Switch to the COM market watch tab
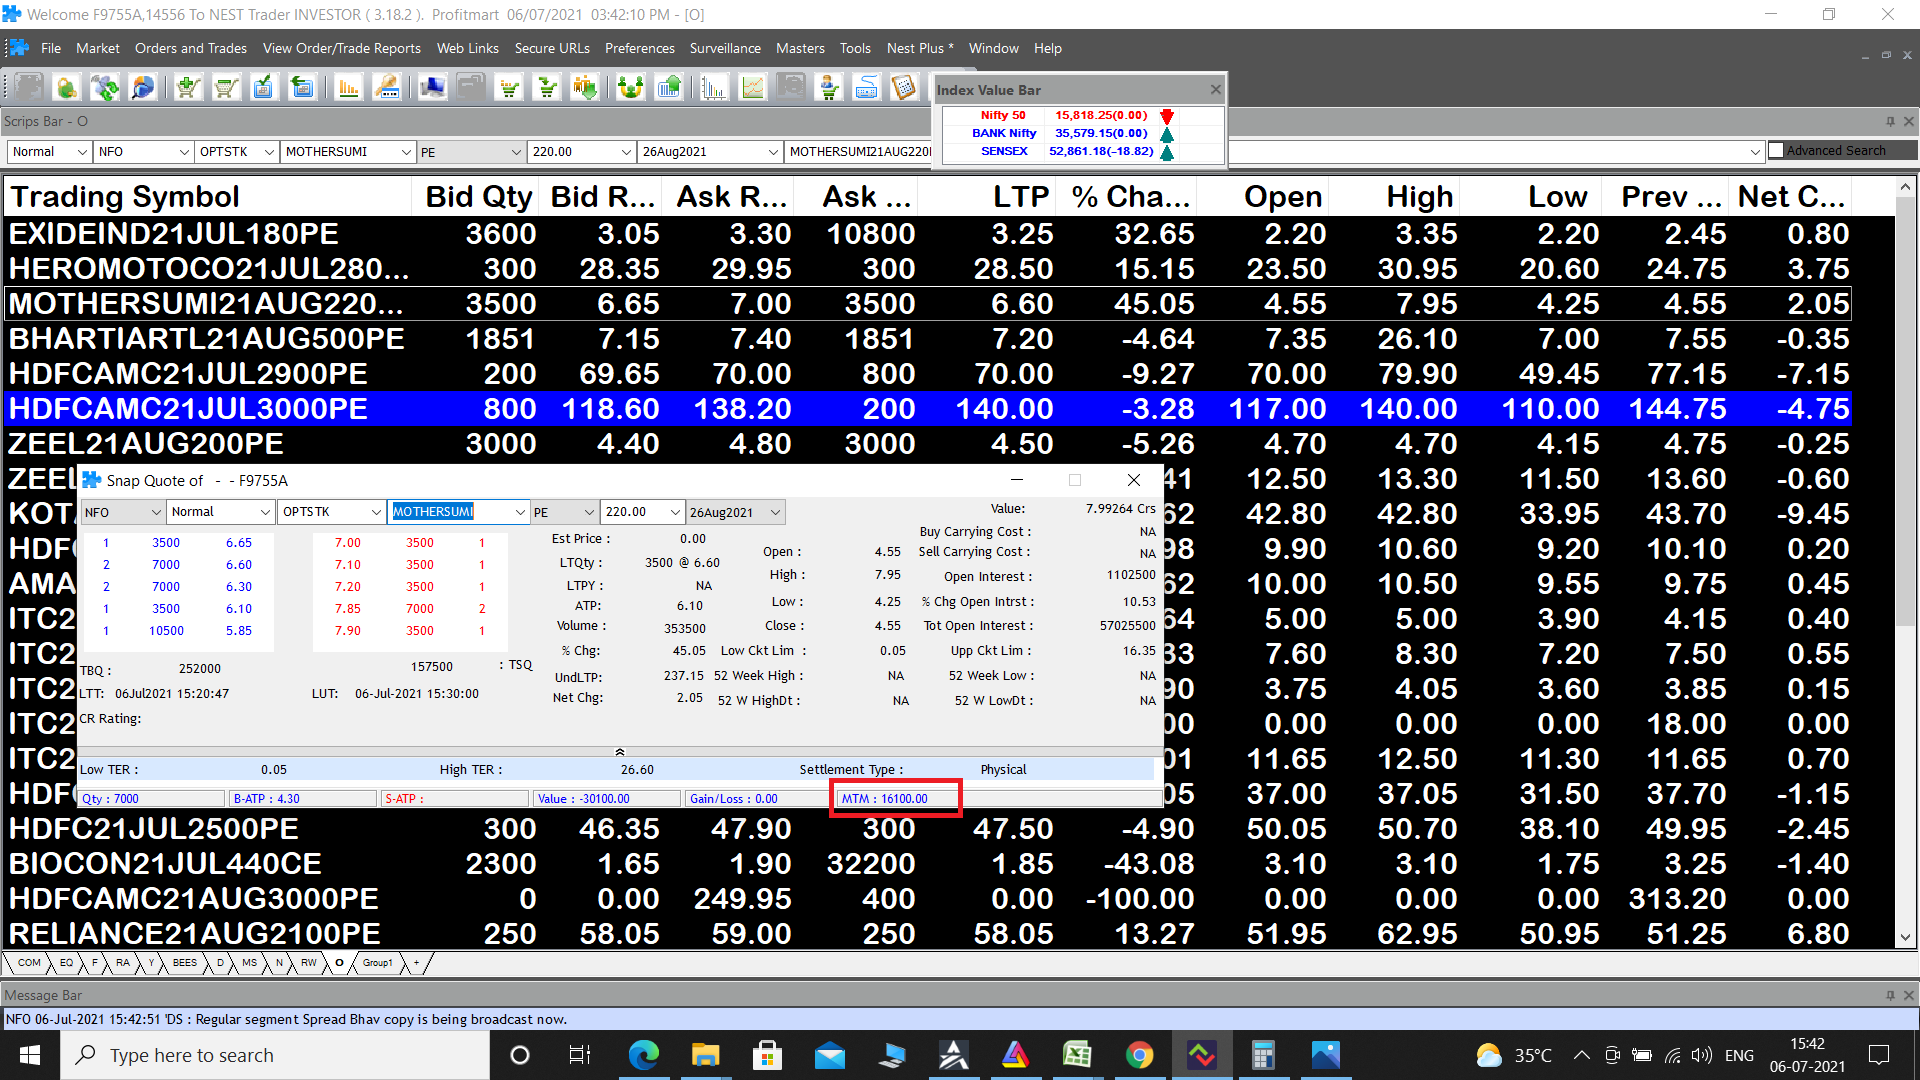 tap(29, 963)
